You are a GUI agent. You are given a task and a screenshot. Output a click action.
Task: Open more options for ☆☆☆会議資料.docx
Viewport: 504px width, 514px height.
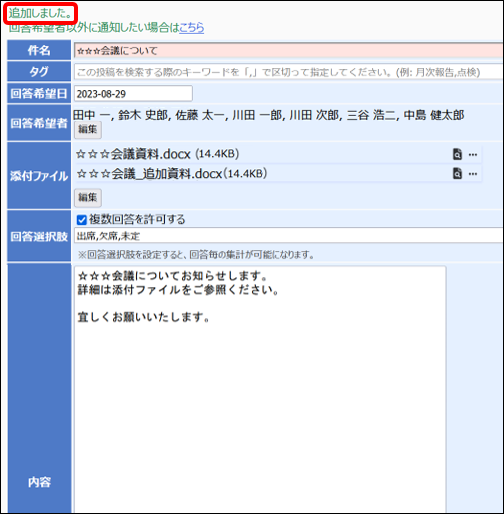(x=473, y=154)
